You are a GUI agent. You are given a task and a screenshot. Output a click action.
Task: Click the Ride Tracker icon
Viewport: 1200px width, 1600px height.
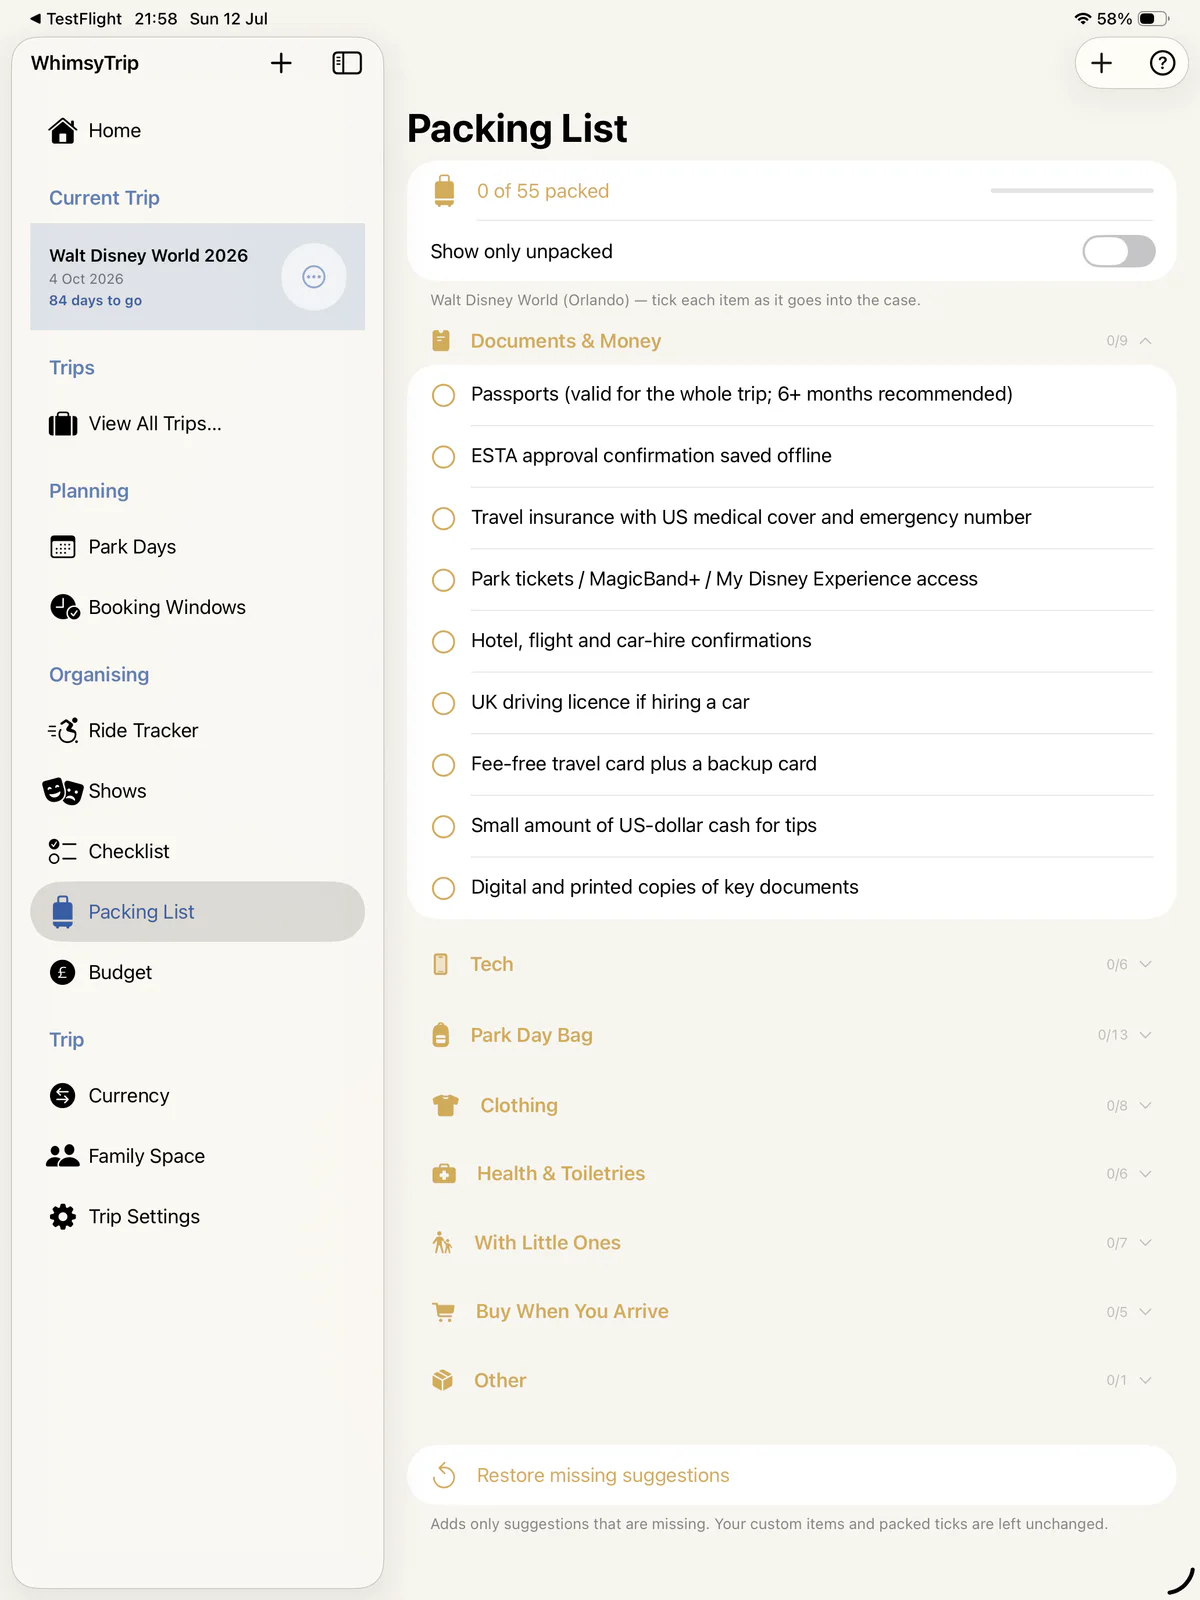63,731
